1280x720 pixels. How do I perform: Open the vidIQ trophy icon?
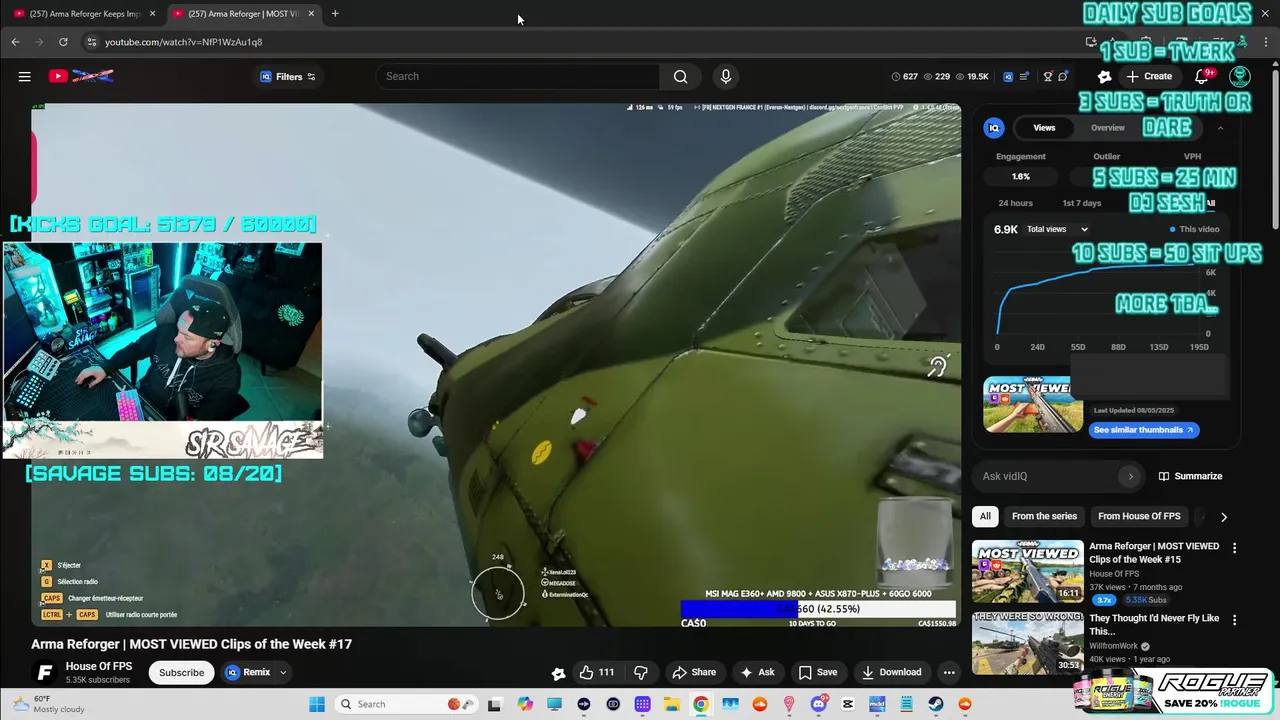point(1048,77)
